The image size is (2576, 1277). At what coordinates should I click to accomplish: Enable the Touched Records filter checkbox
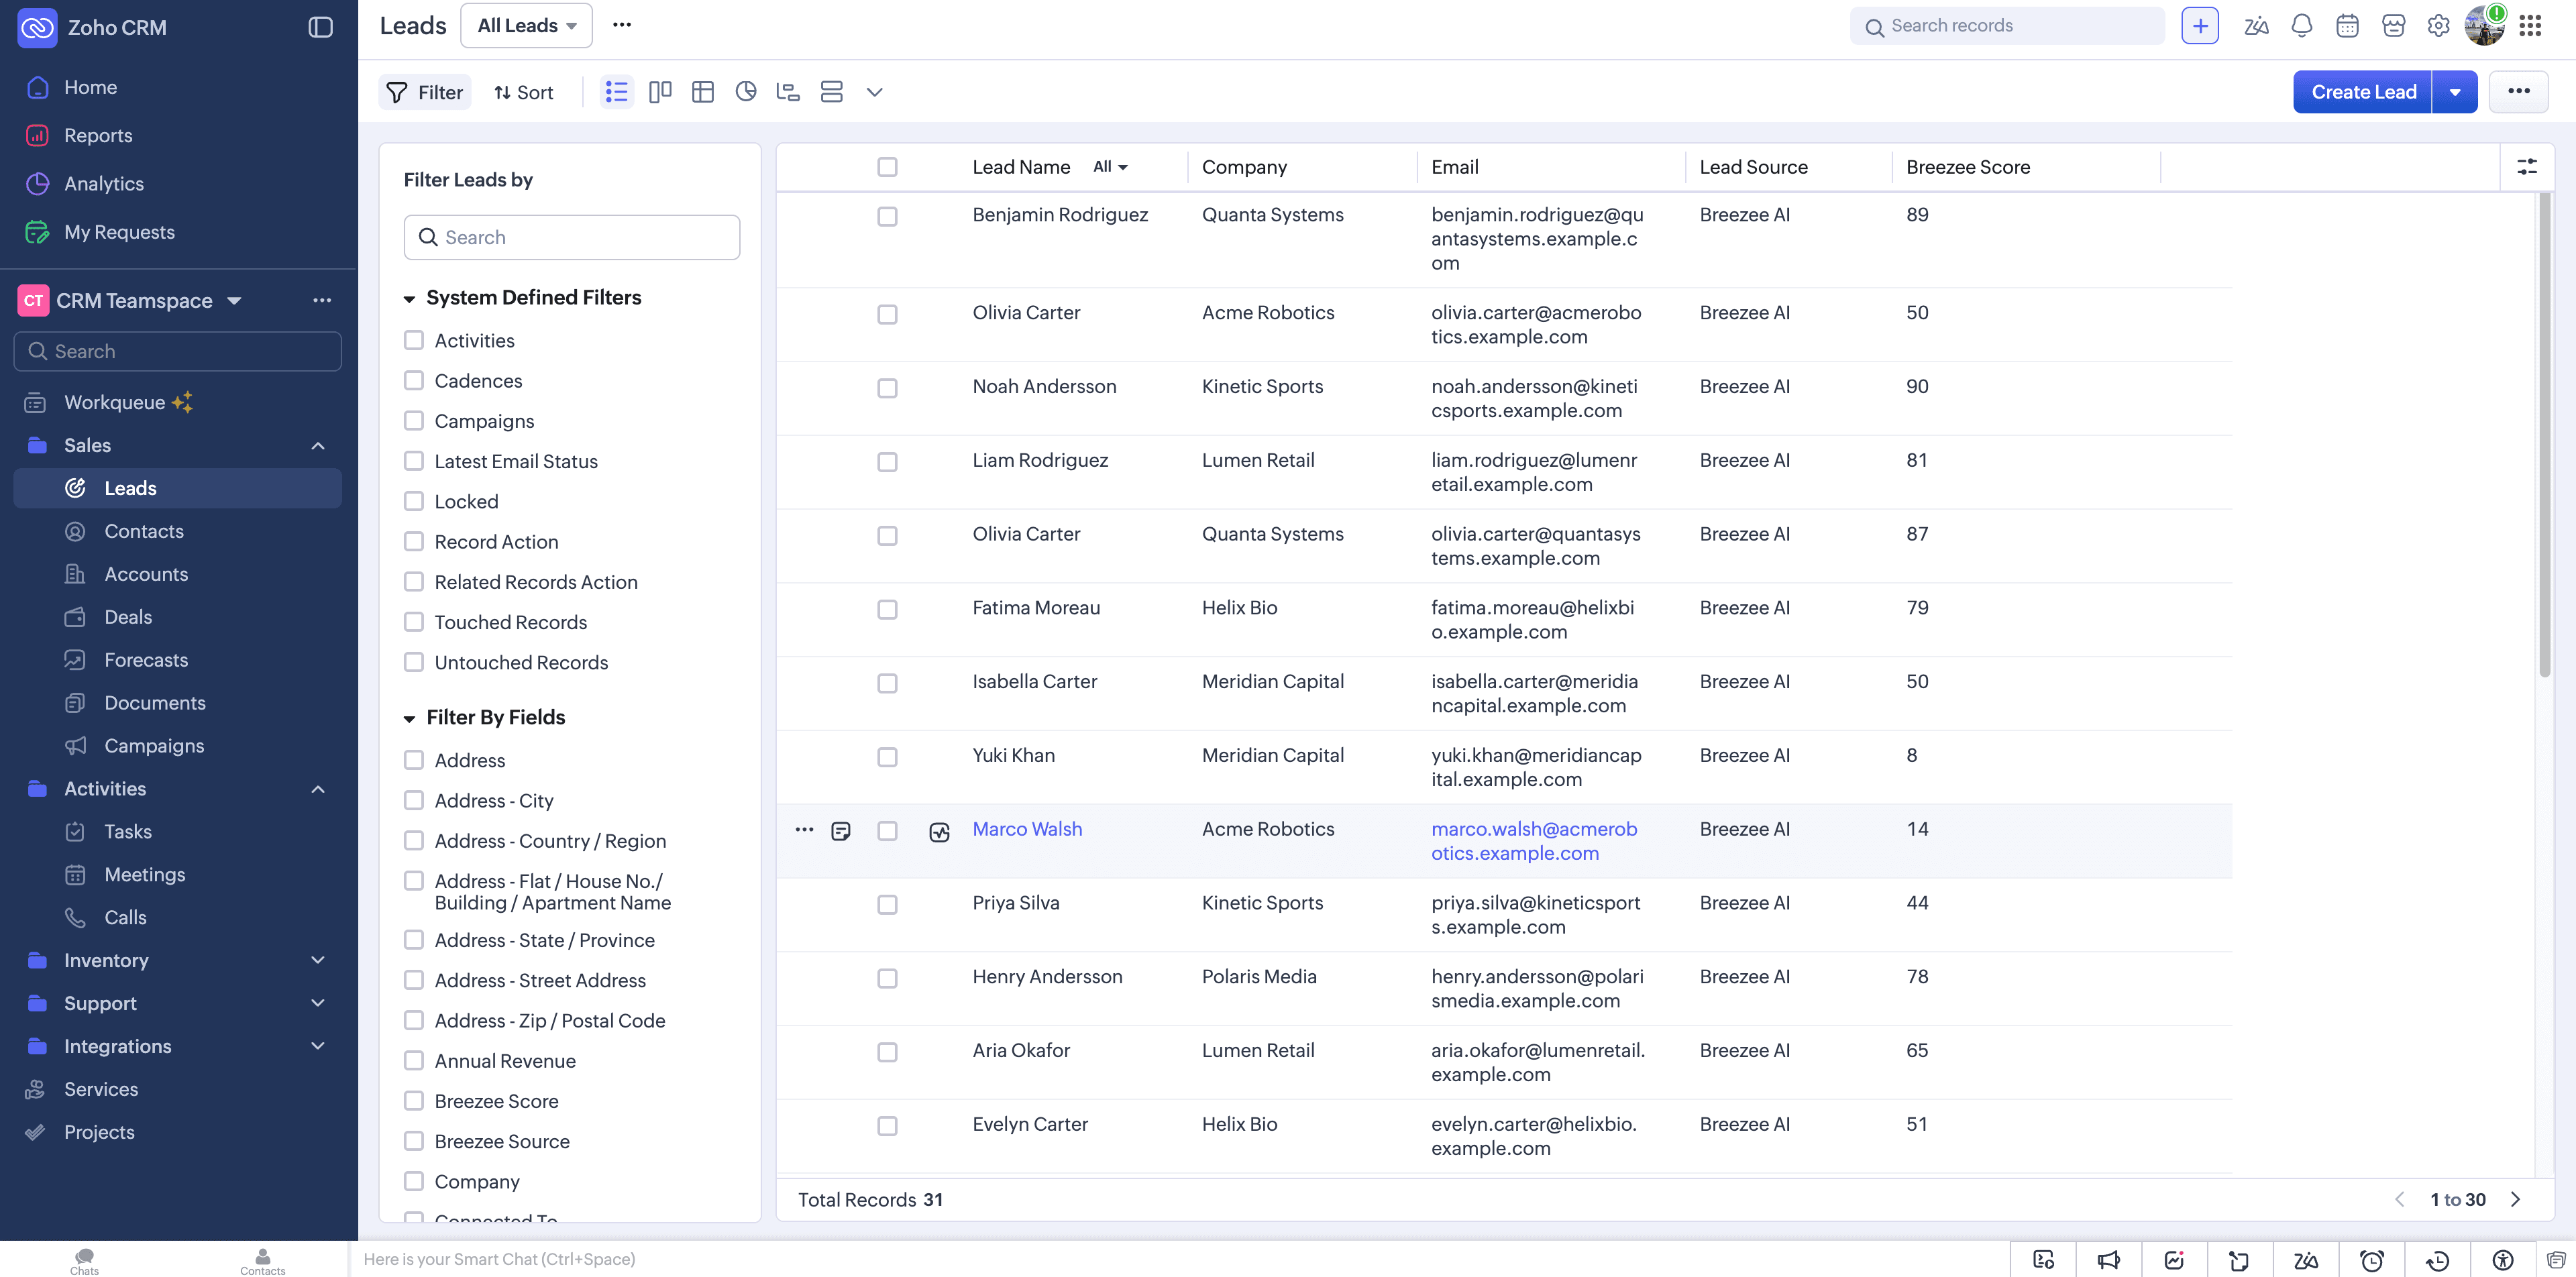pos(413,622)
